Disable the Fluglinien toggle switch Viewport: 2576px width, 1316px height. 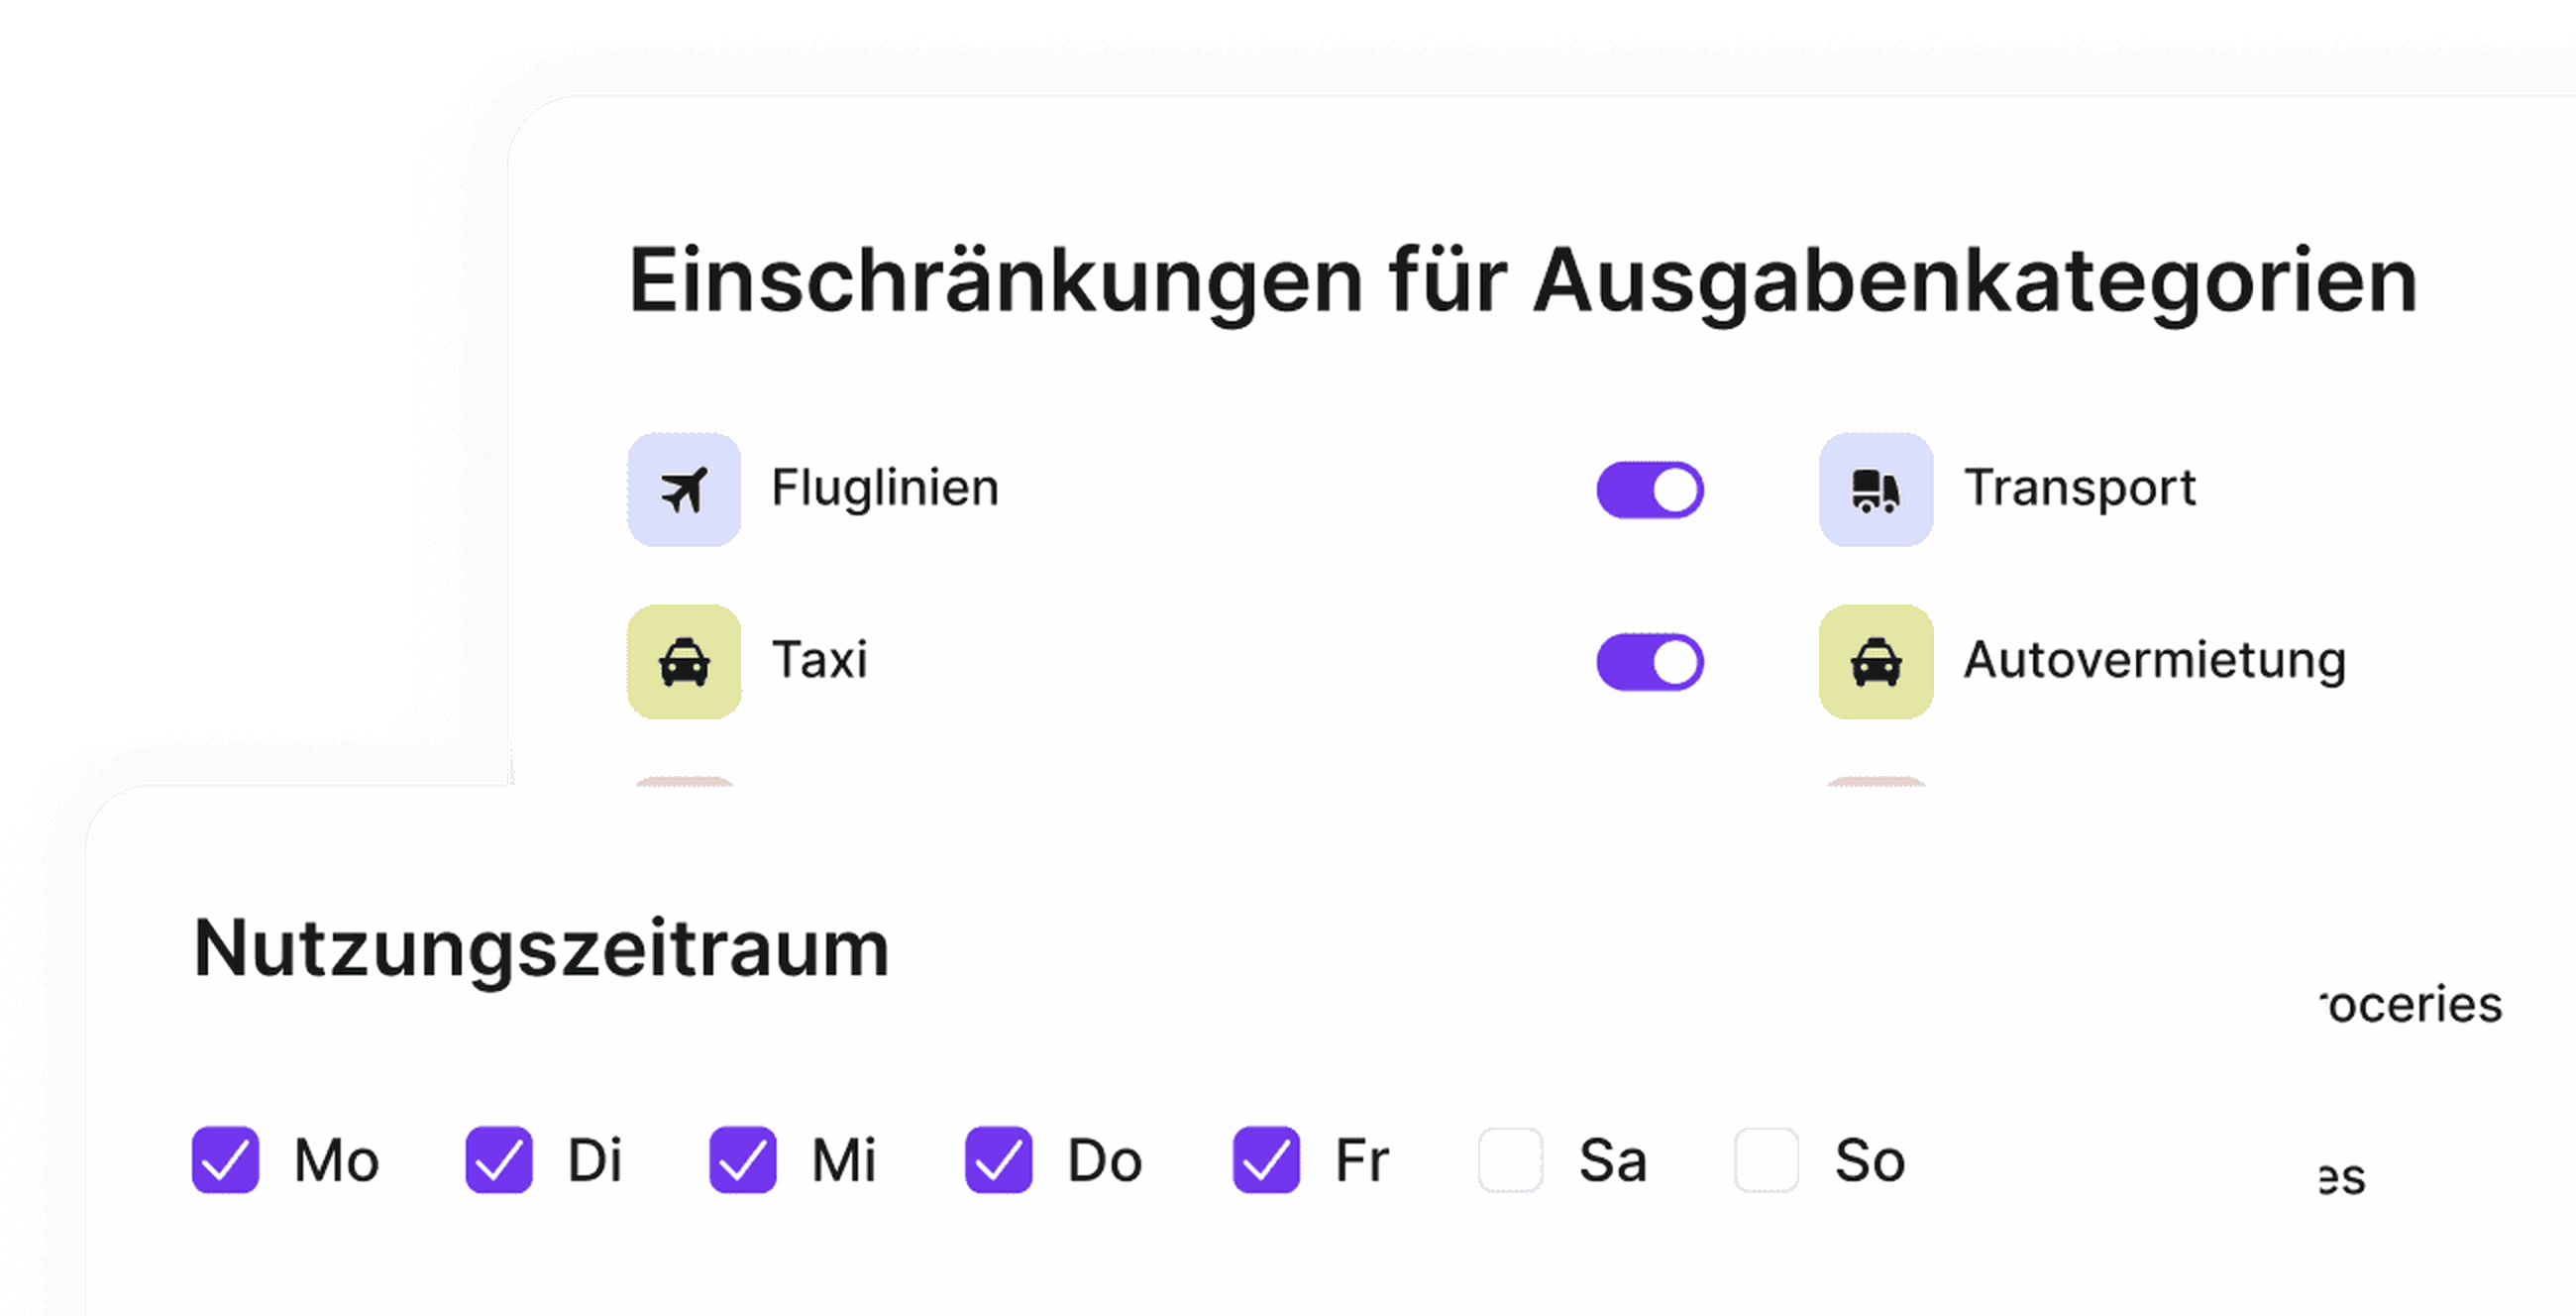click(1650, 490)
